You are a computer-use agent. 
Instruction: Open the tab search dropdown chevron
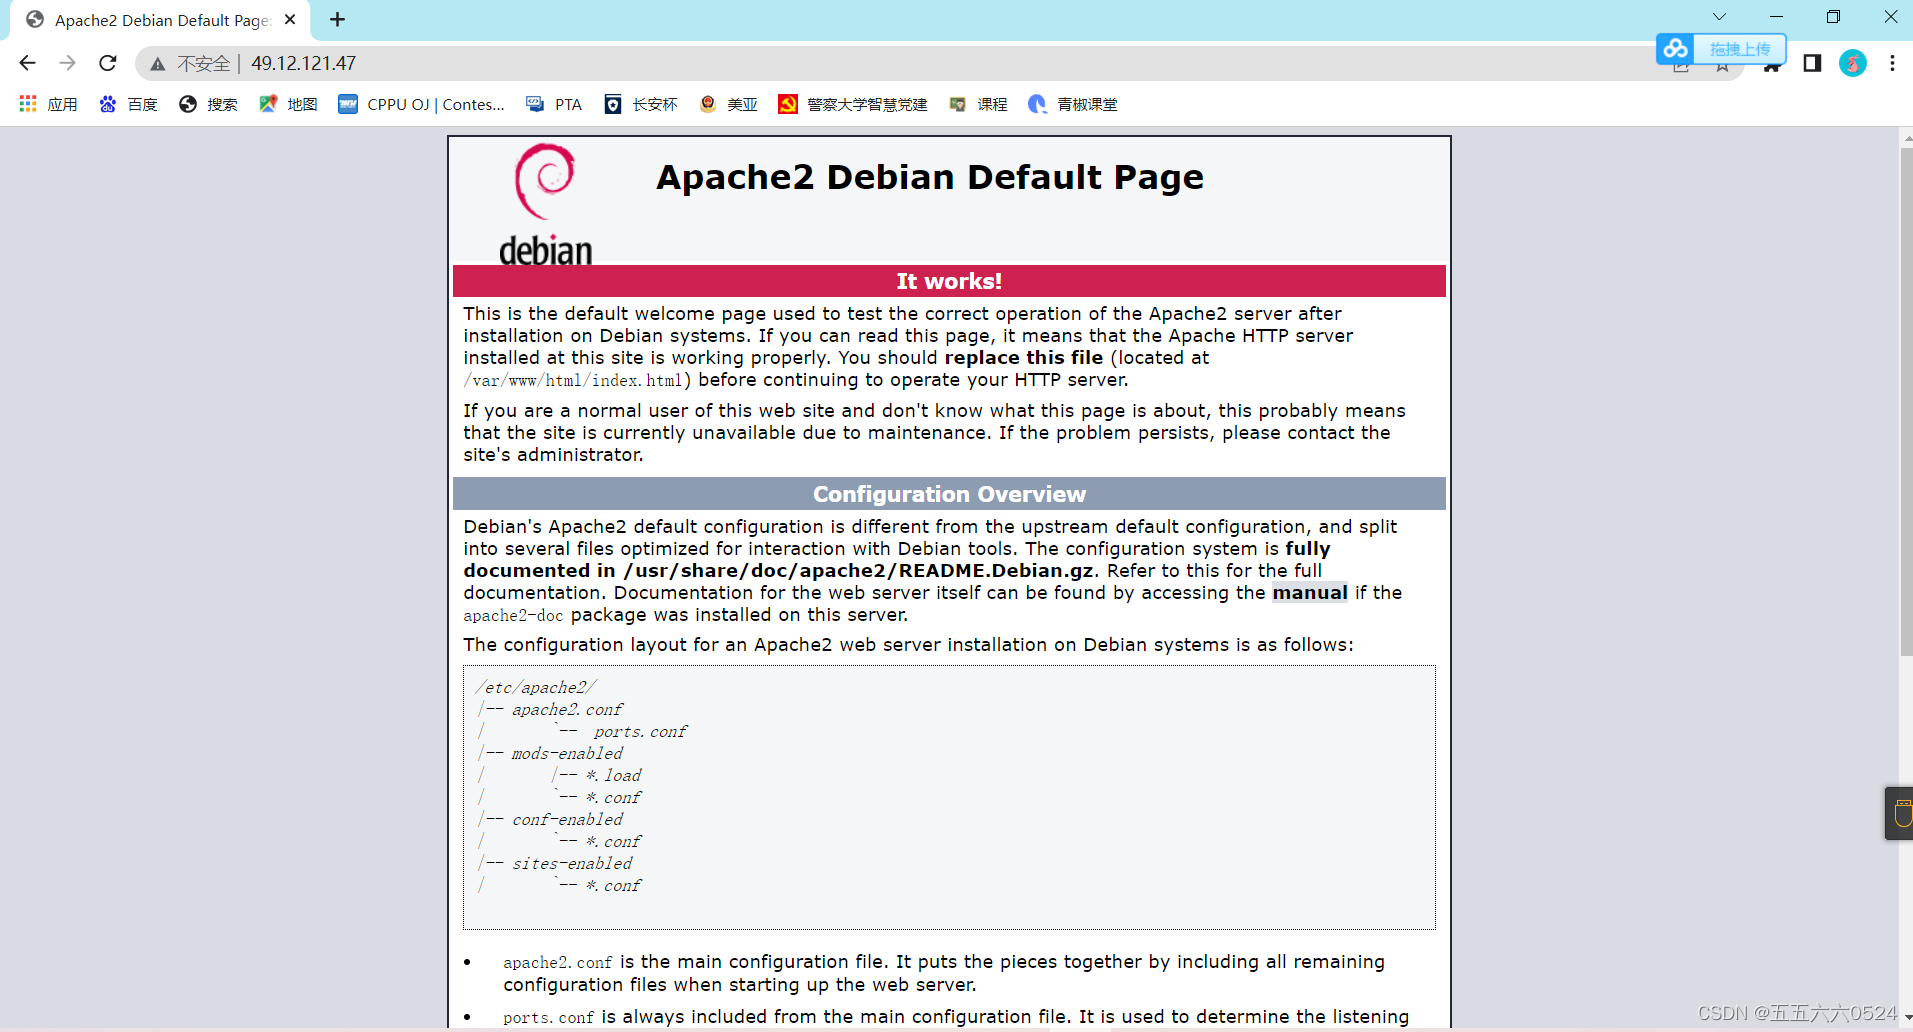1720,17
